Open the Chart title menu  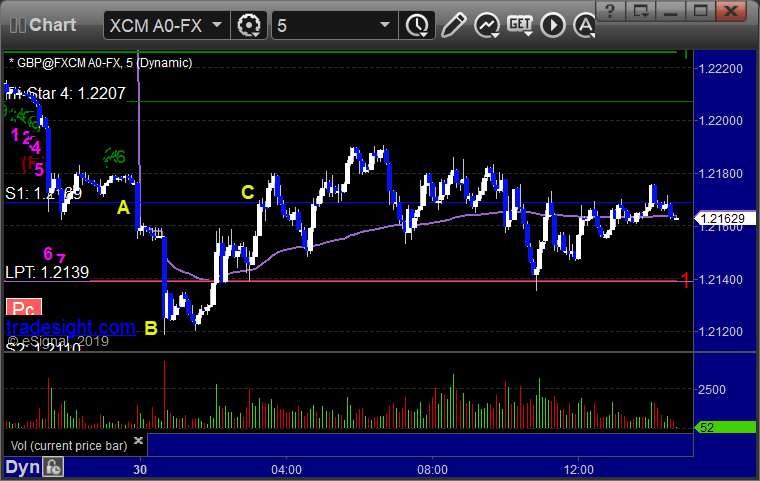click(x=52, y=25)
